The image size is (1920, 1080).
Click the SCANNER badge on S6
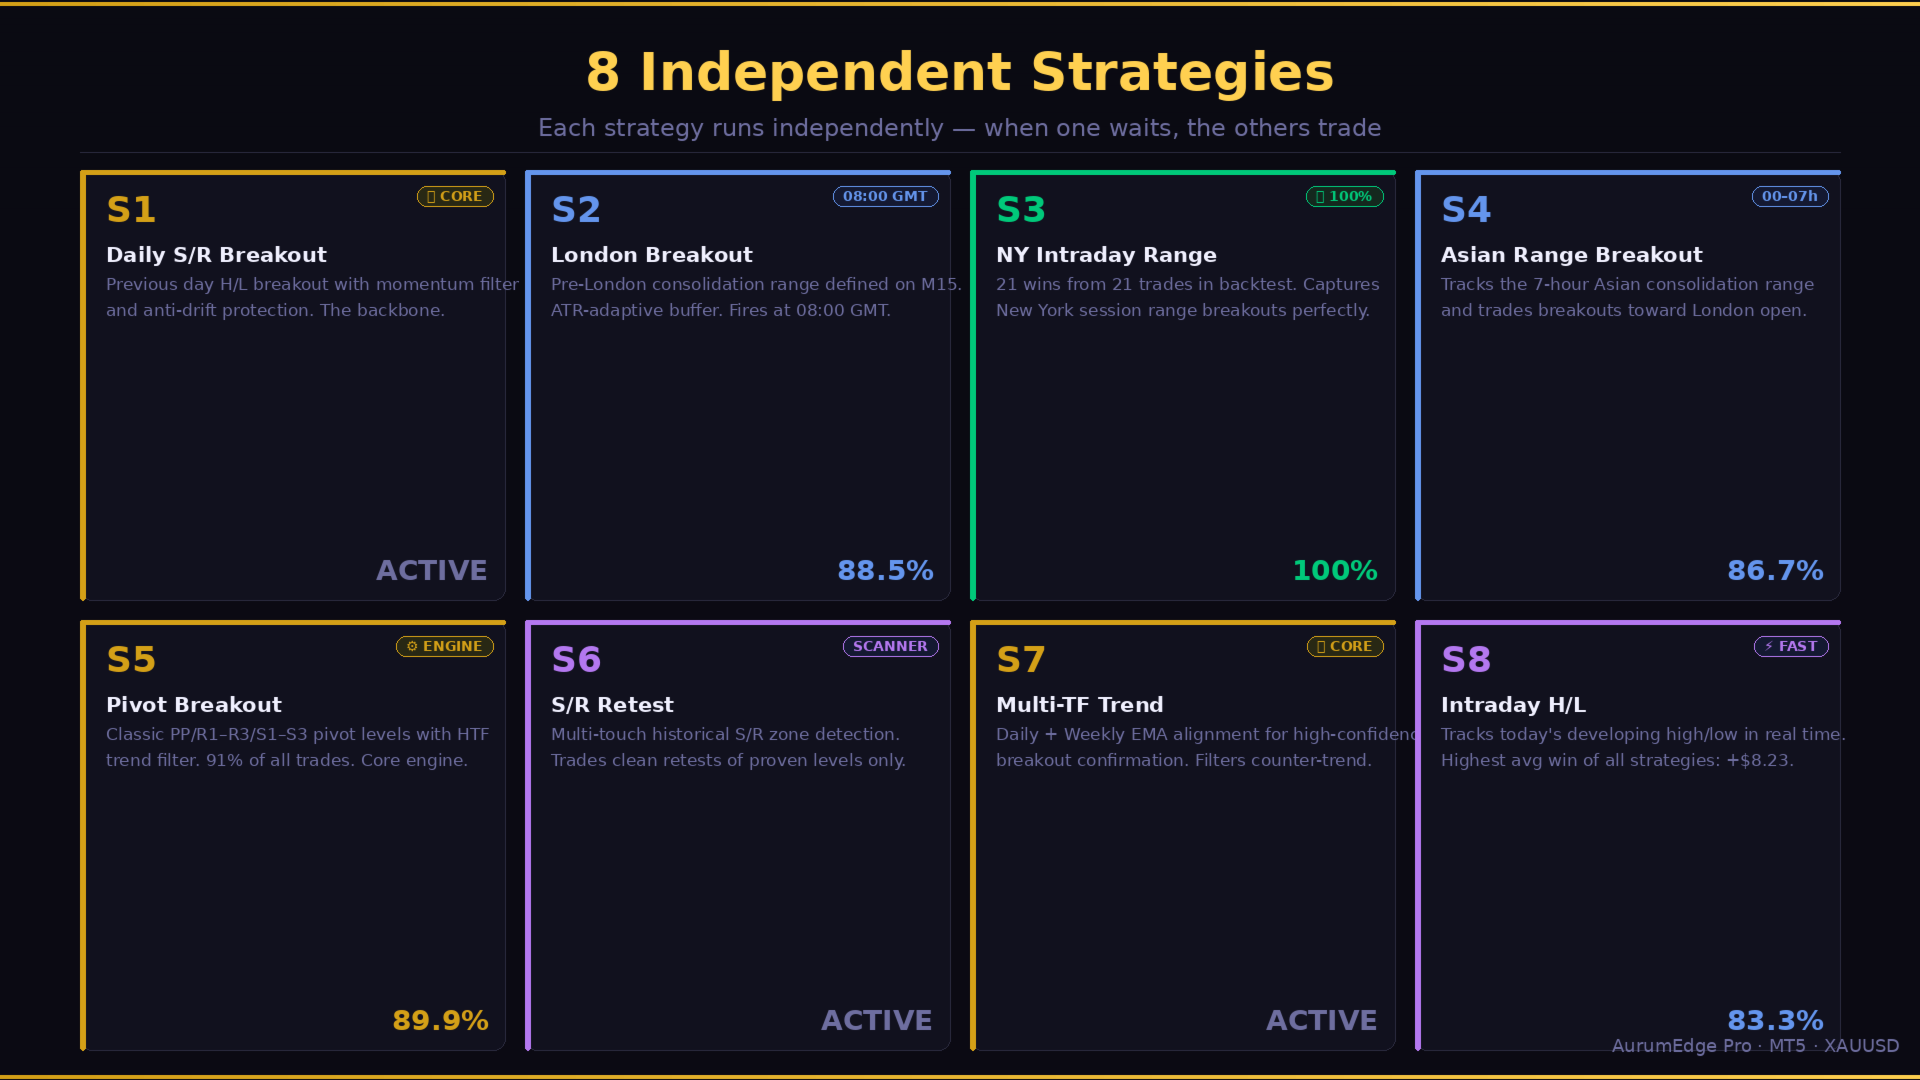[x=890, y=647]
